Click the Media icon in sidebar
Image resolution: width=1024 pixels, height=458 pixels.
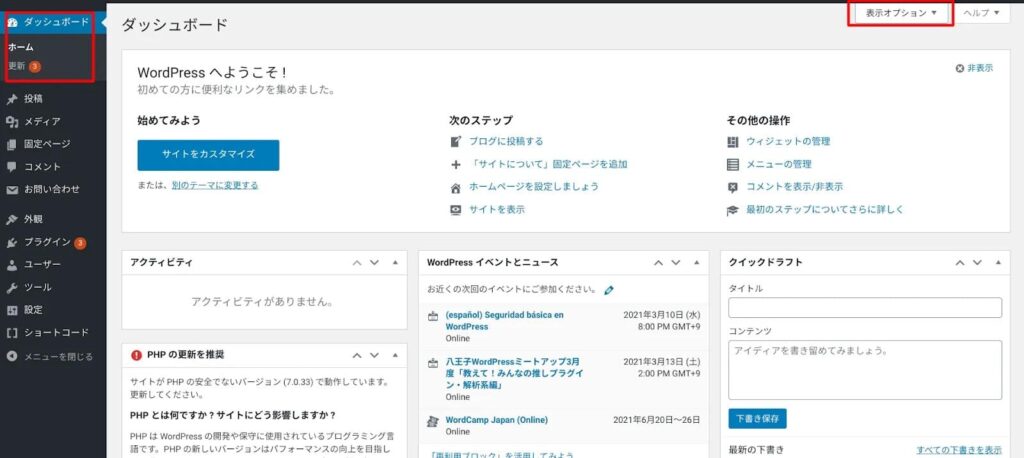pyautogui.click(x=12, y=122)
